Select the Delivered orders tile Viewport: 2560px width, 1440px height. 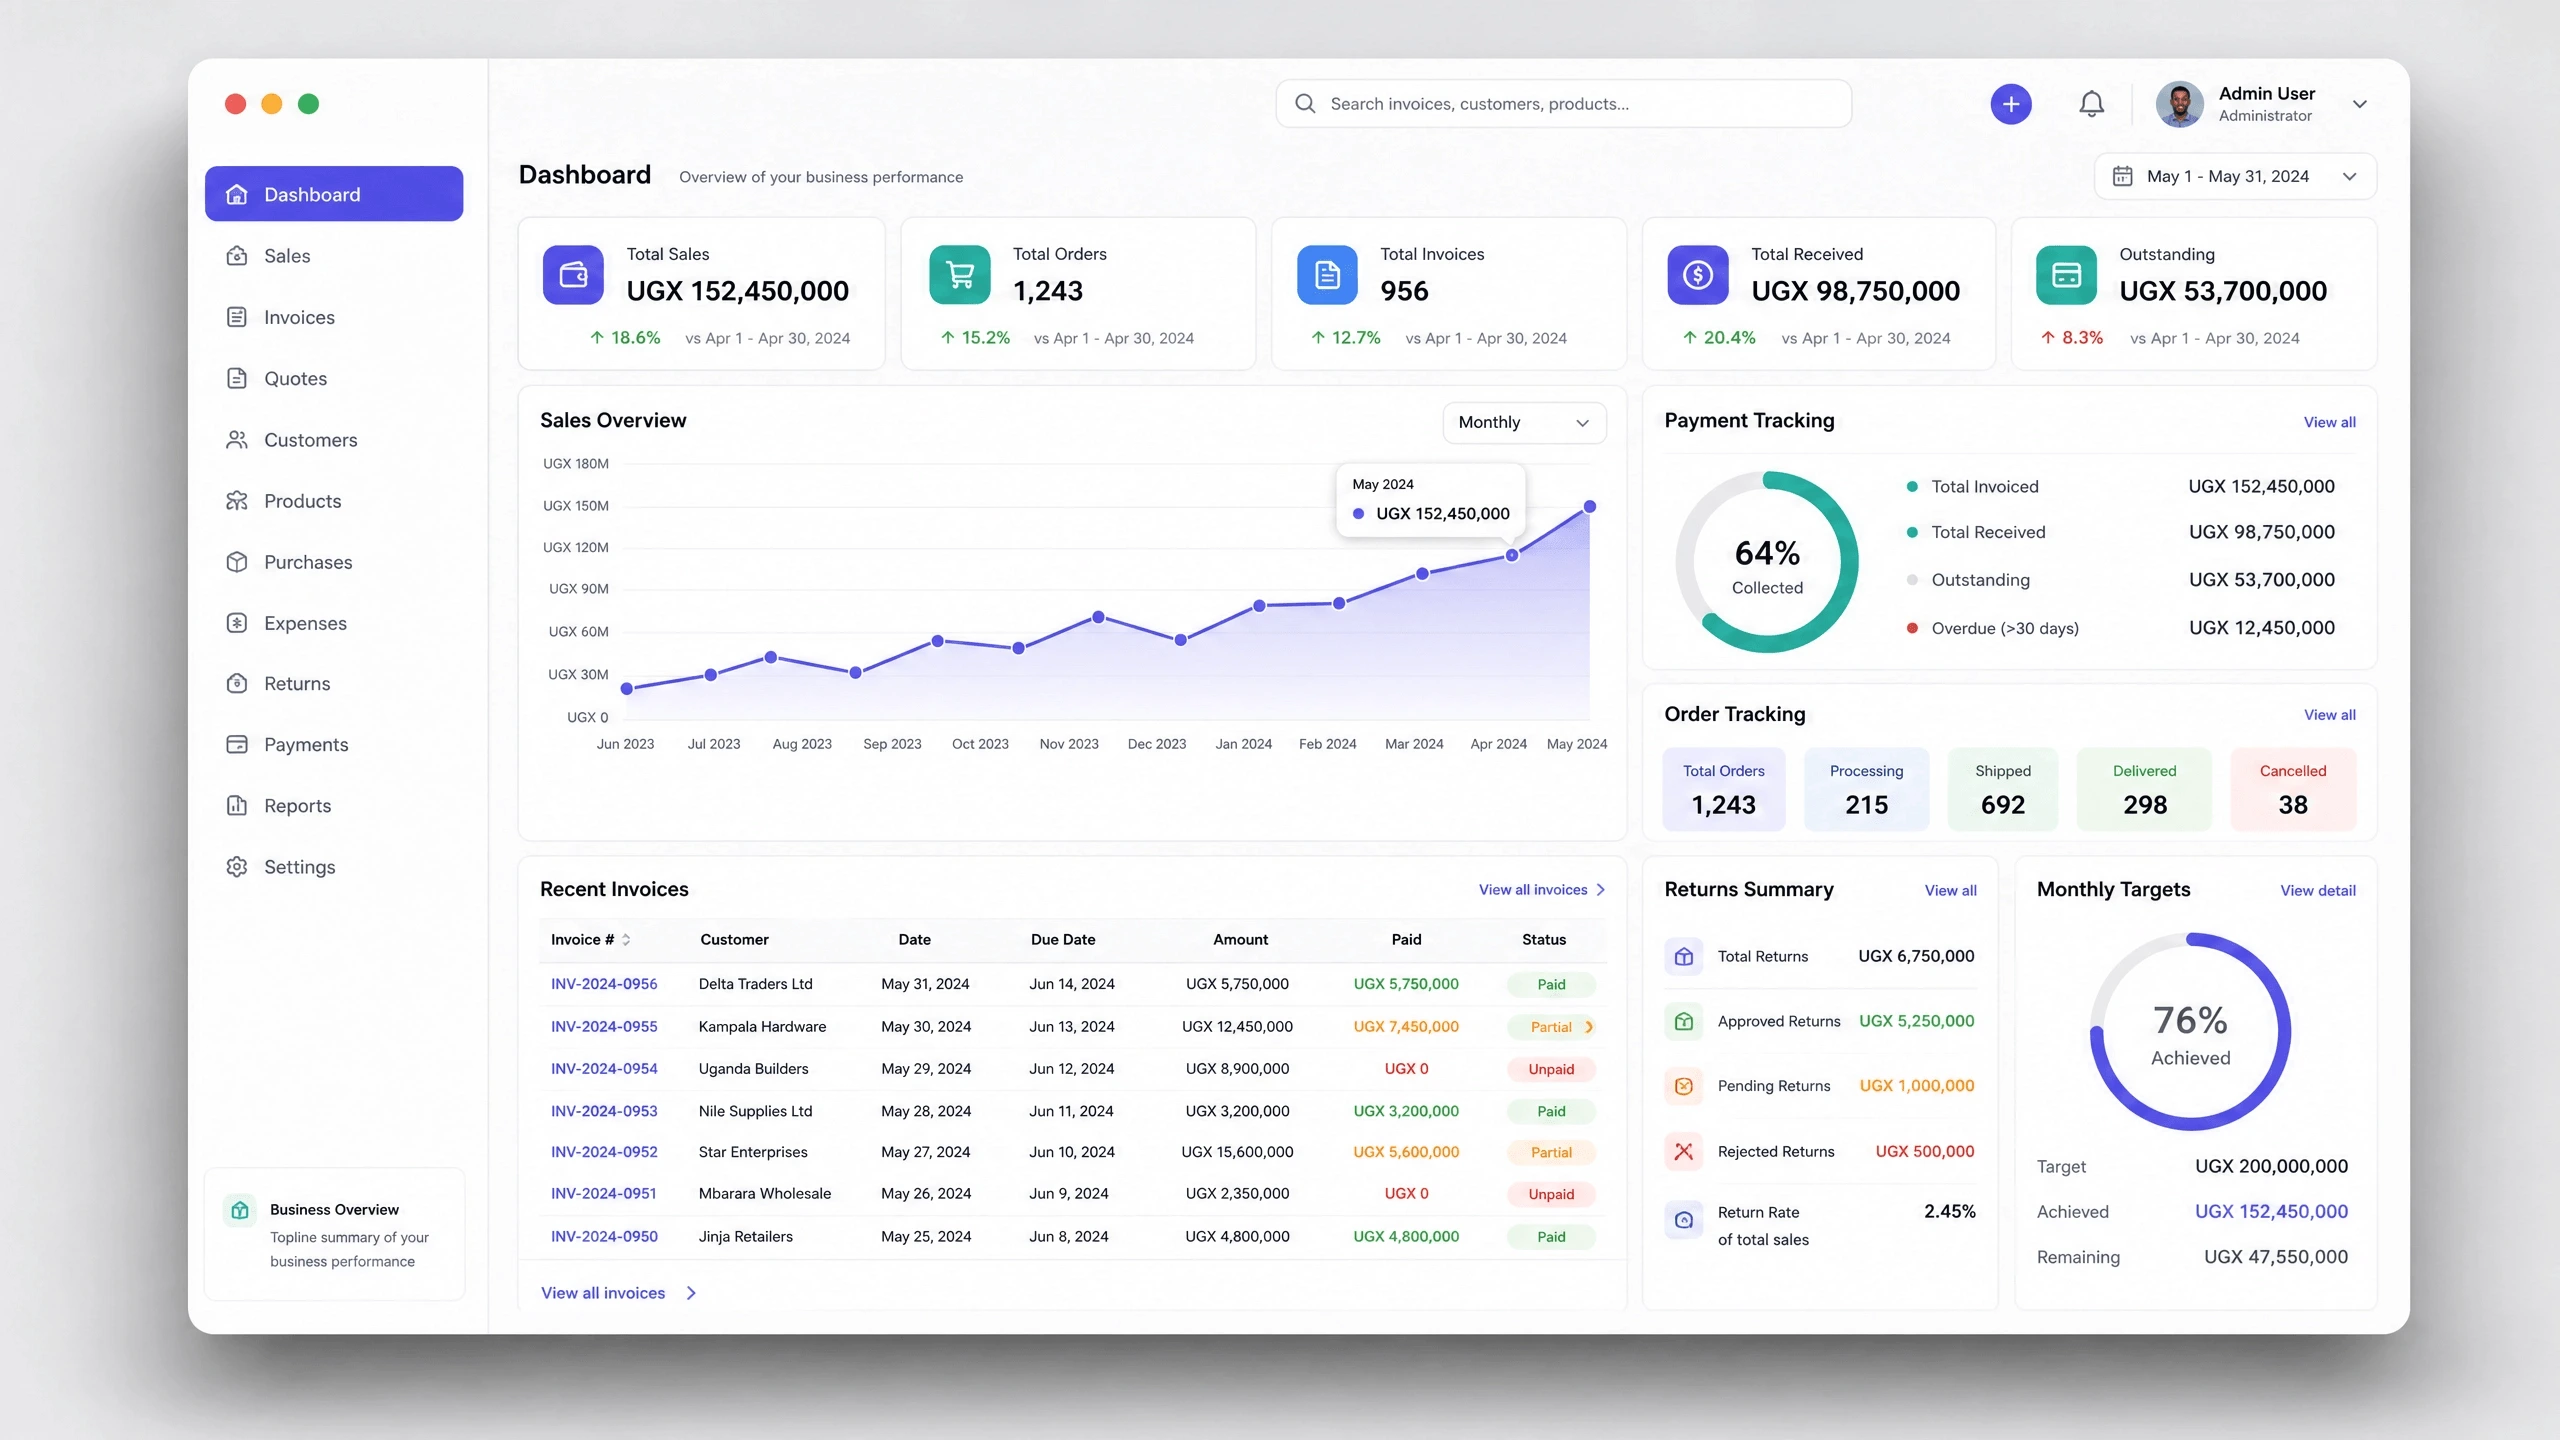point(2144,789)
